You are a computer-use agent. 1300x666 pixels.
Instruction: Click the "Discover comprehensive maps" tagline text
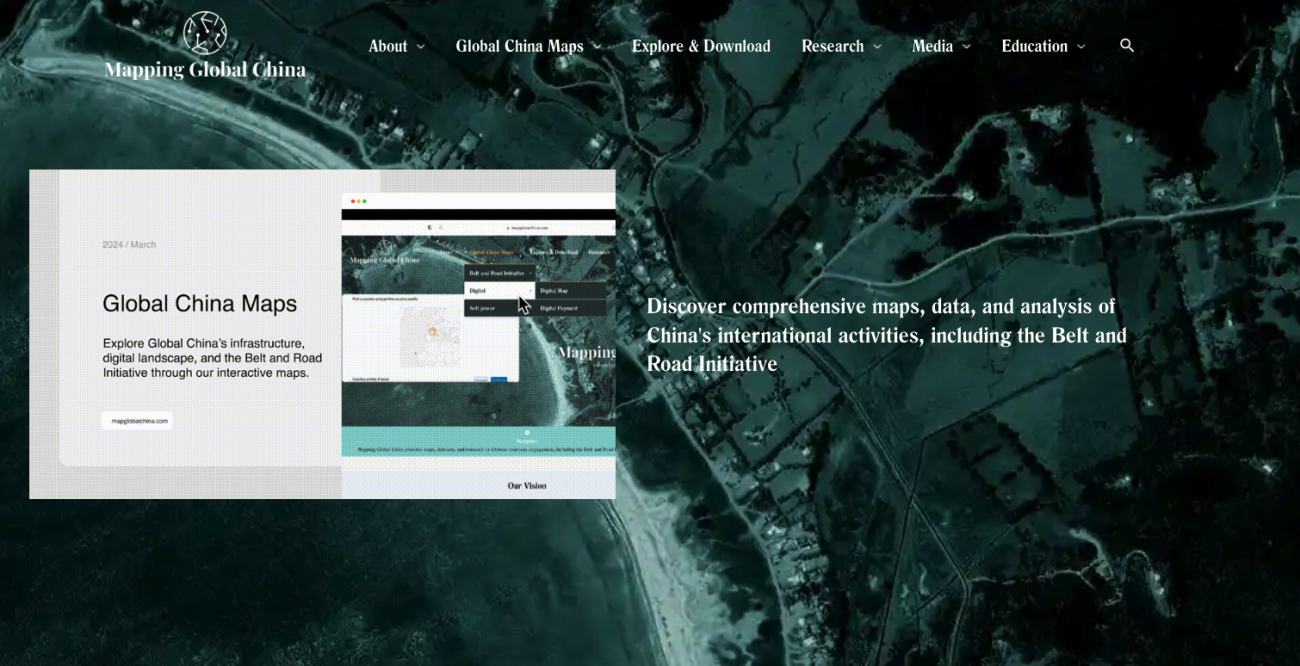pyautogui.click(x=887, y=335)
